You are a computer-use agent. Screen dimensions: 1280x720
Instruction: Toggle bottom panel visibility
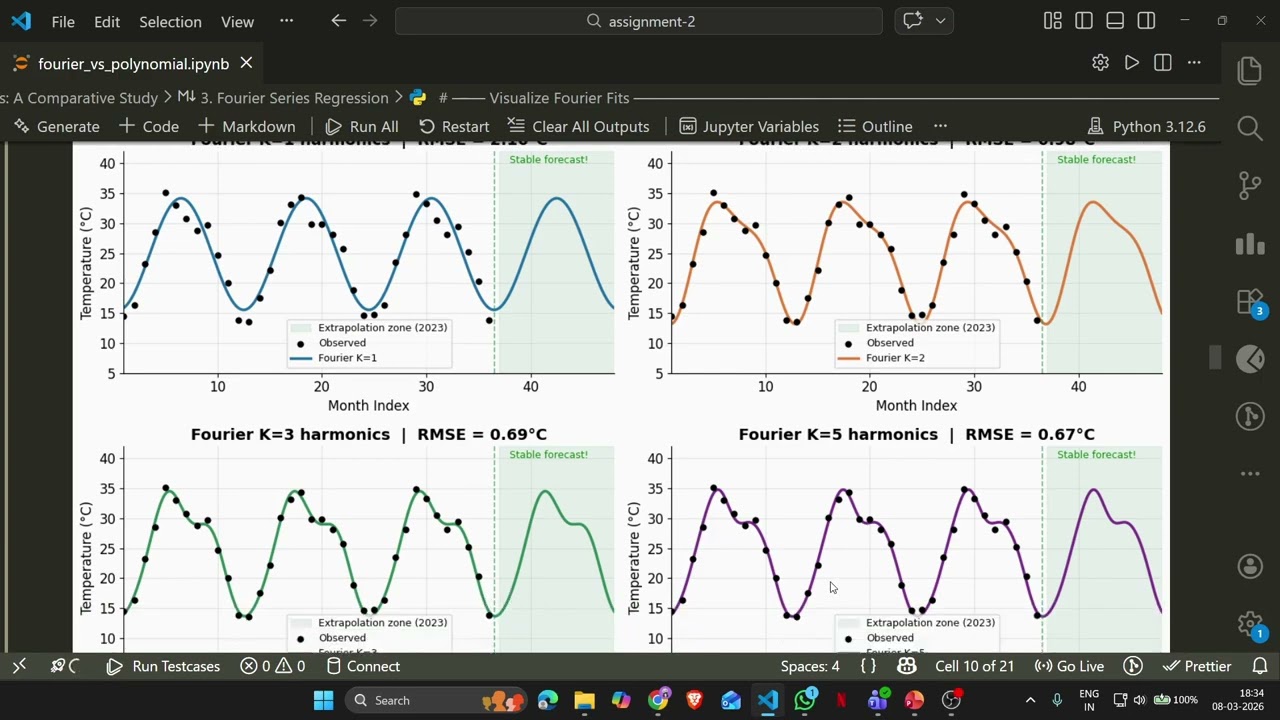tap(1115, 21)
